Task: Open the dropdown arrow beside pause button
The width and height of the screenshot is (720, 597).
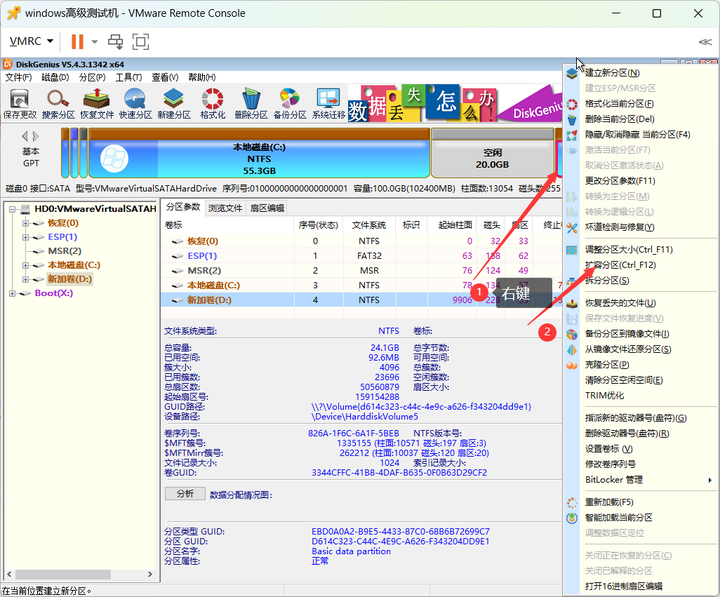Action: 95,41
